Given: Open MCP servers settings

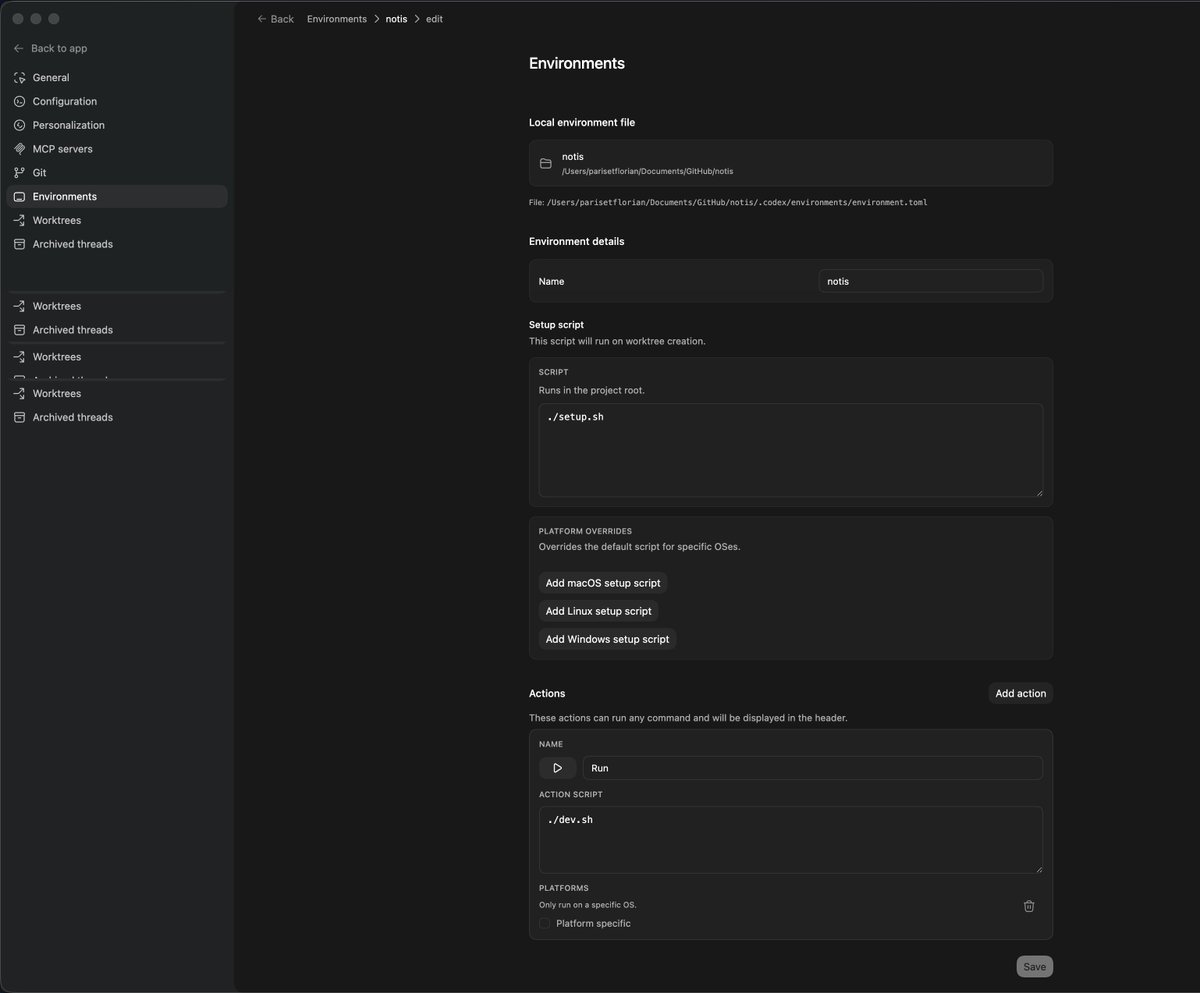Looking at the screenshot, I should point(117,149).
